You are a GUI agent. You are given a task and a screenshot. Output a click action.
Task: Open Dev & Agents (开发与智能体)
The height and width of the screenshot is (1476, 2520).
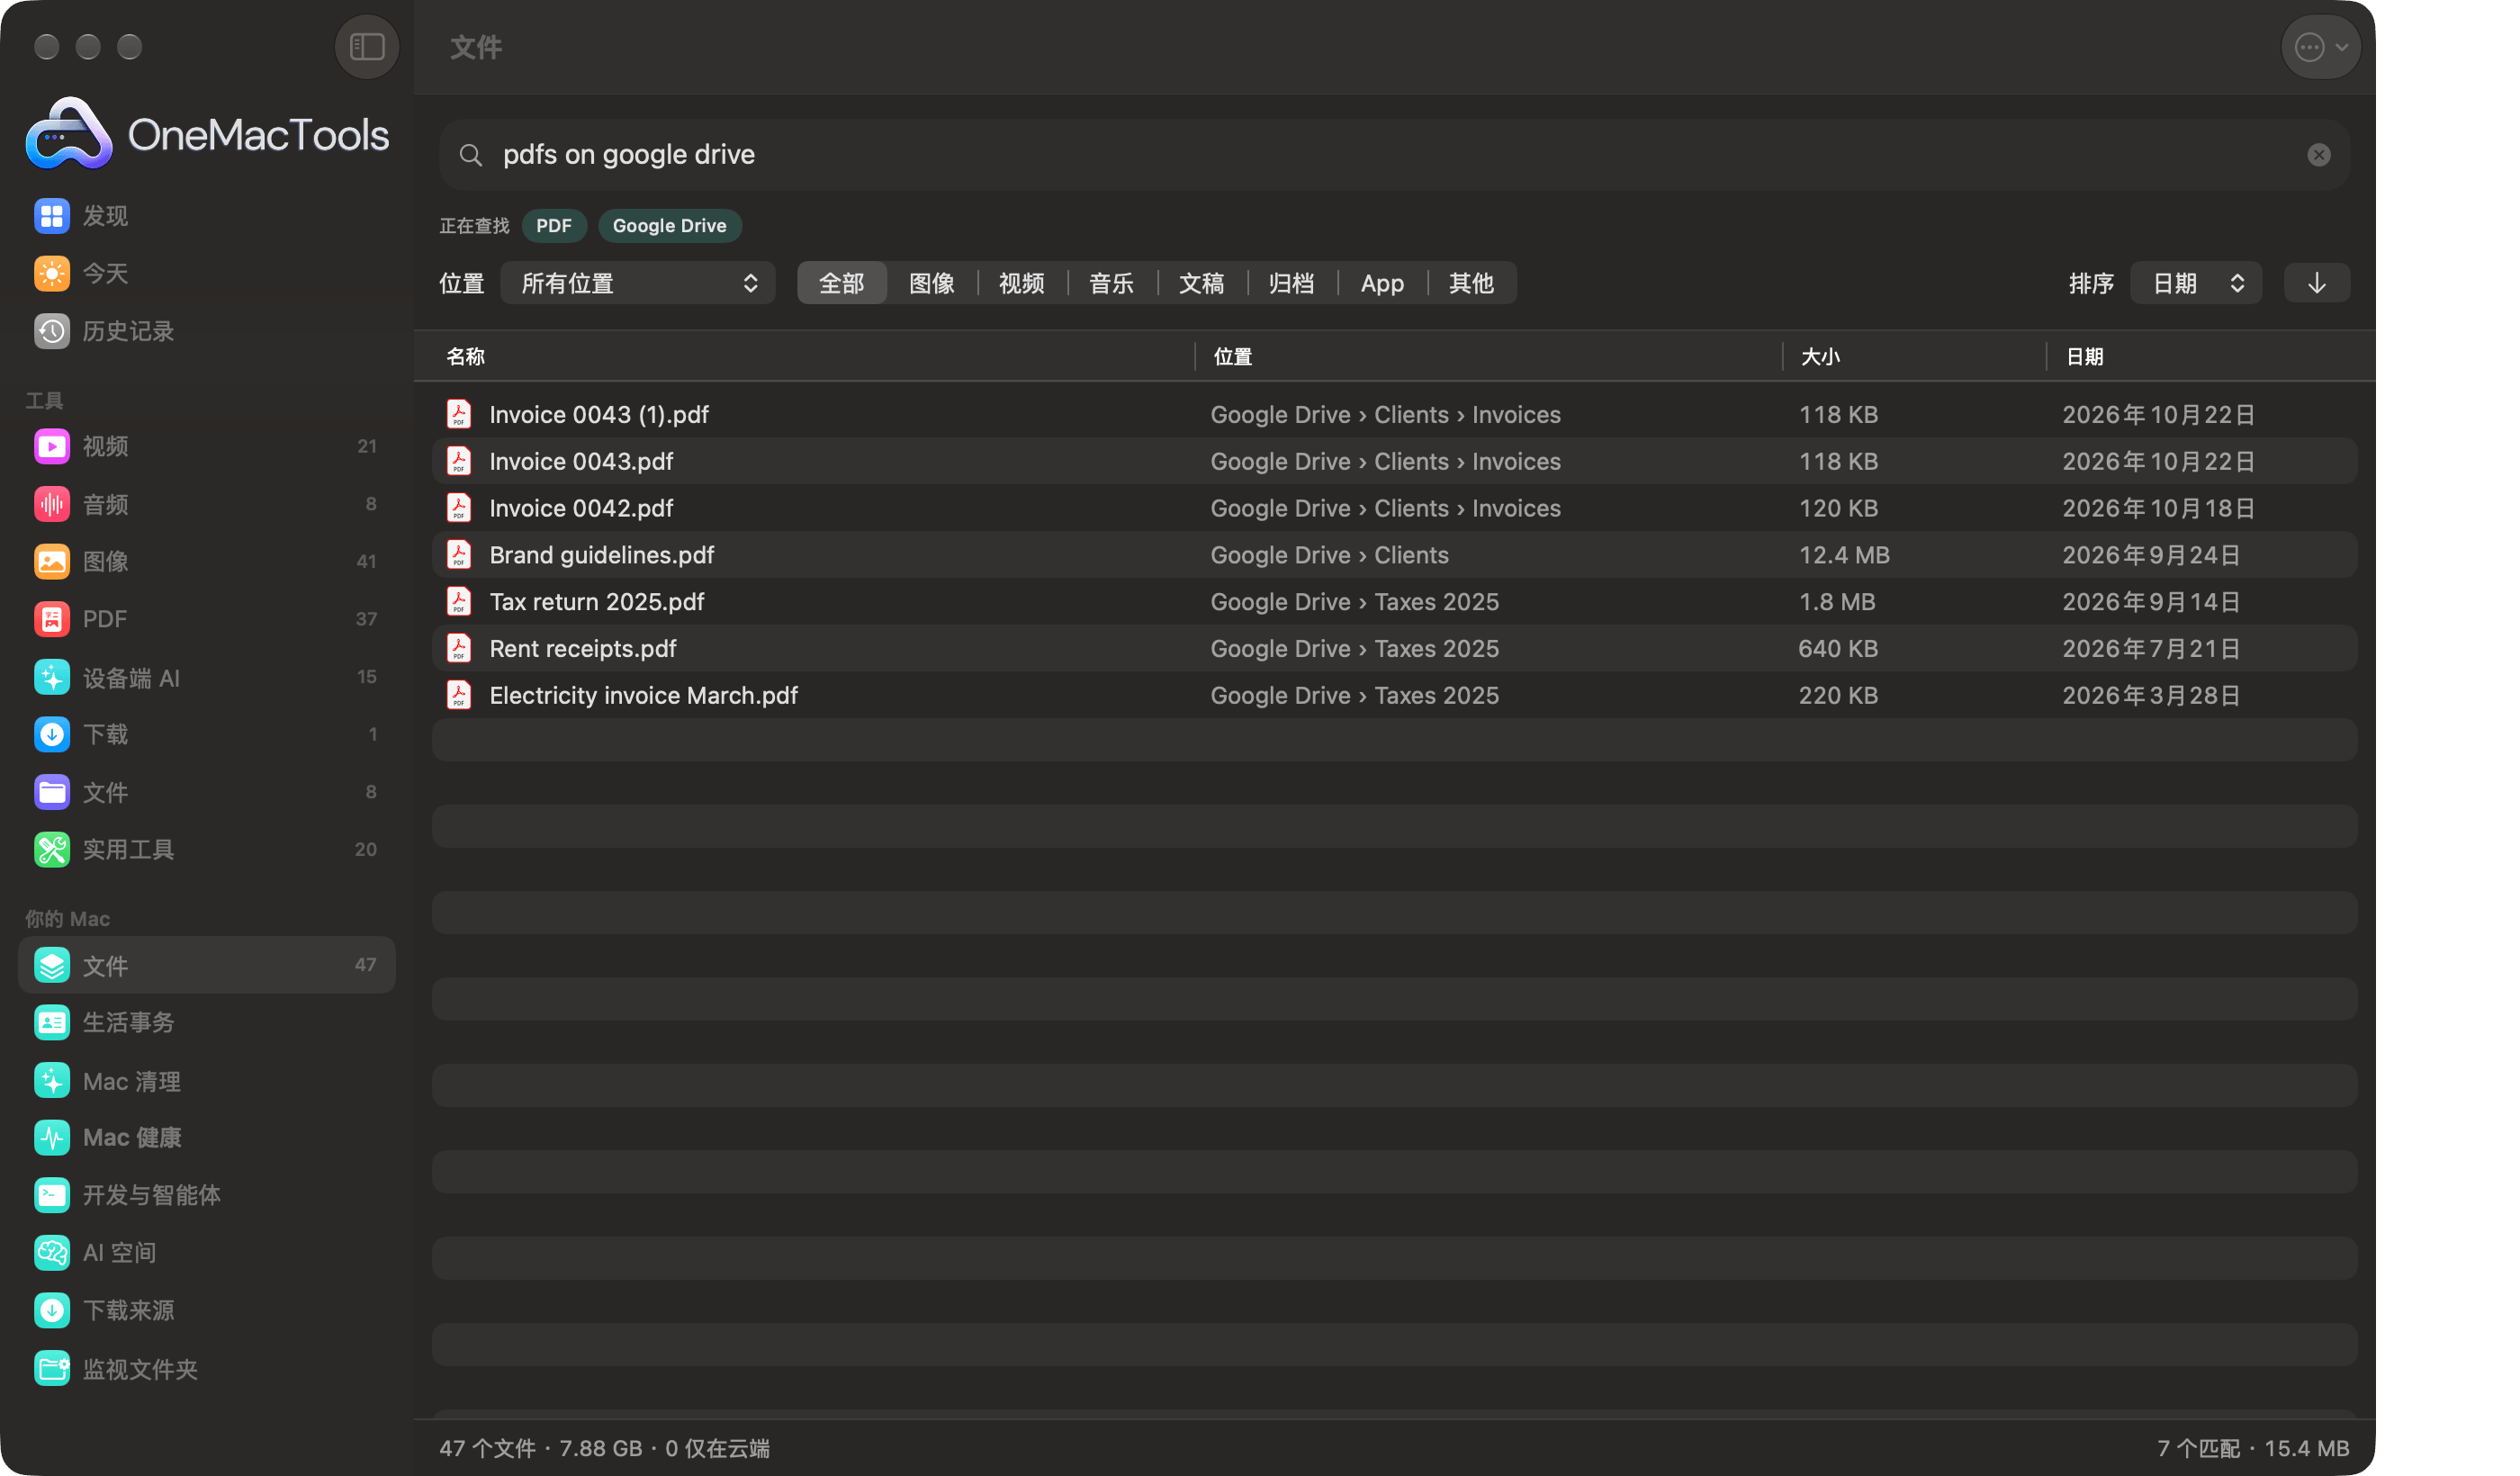(206, 1195)
